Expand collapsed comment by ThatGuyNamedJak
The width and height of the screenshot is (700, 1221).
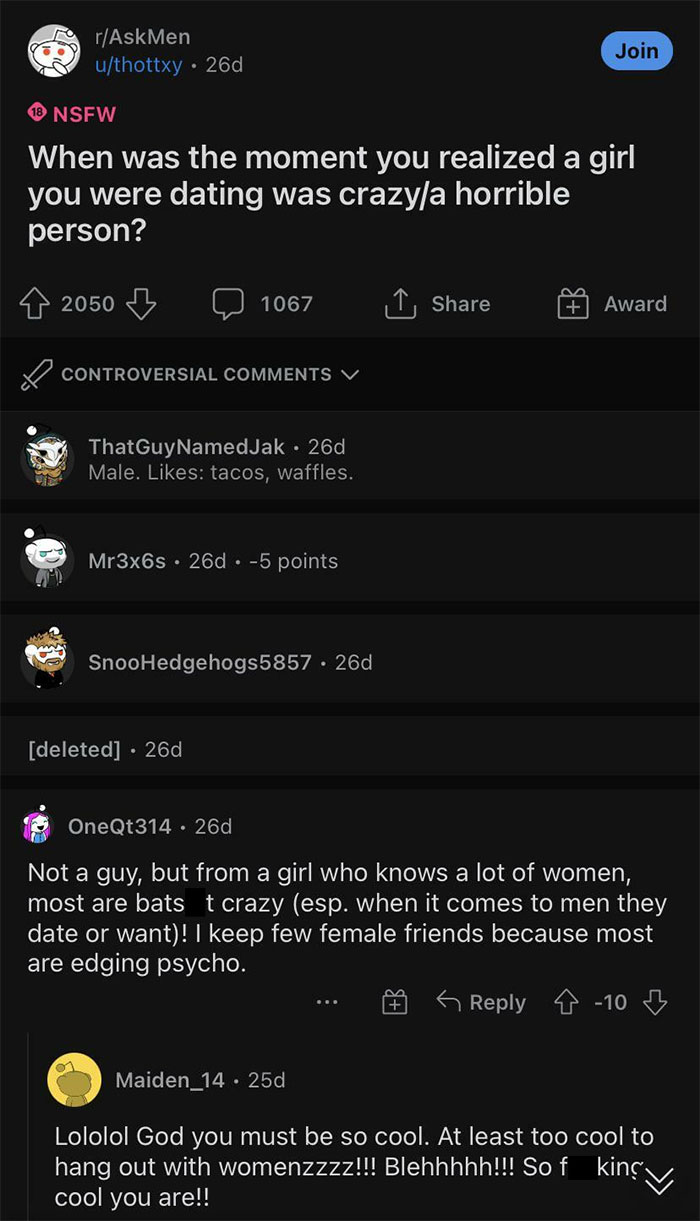pos(186,447)
